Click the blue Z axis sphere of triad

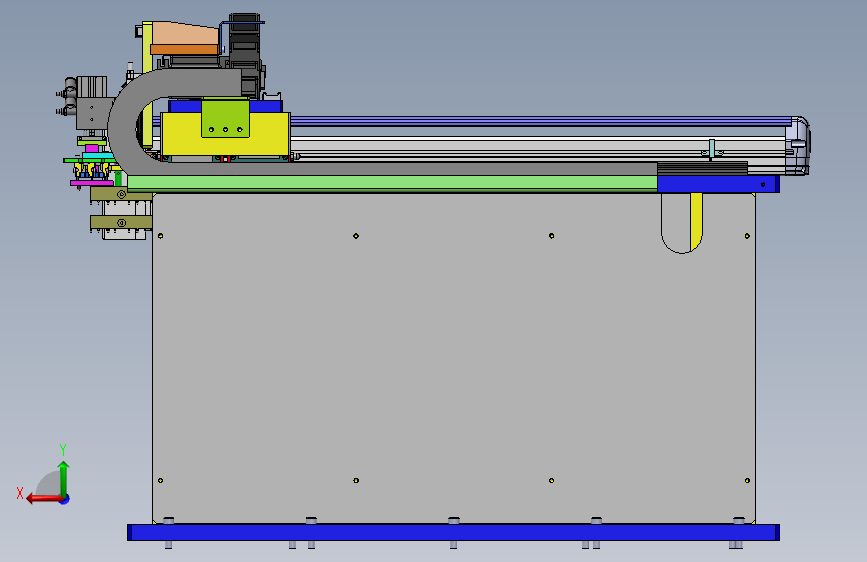click(65, 499)
